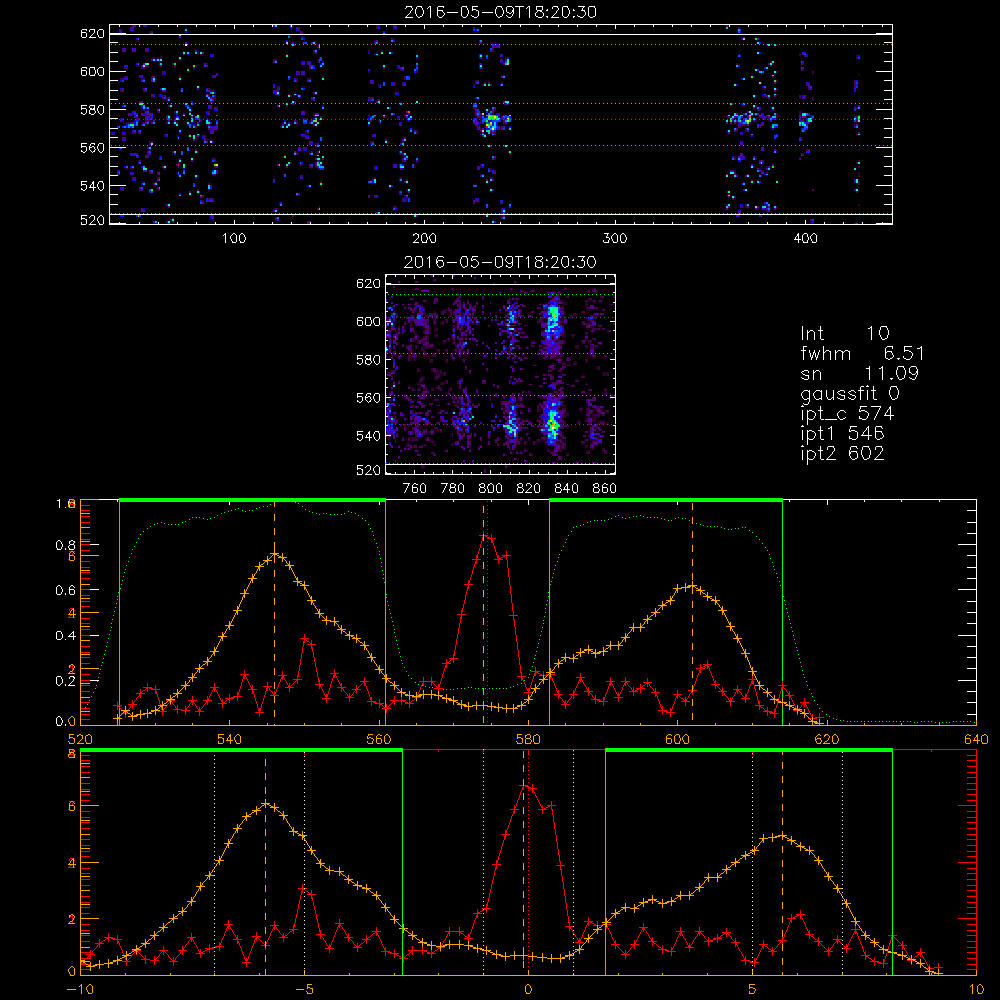Click the -5 x-axis label of the bottom plot
The image size is (1000, 1000).
coord(305,990)
